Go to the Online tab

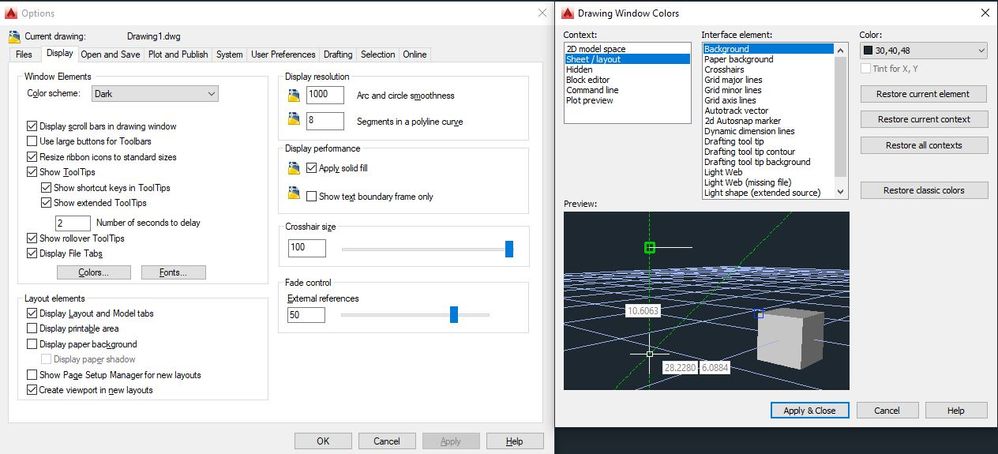click(415, 55)
